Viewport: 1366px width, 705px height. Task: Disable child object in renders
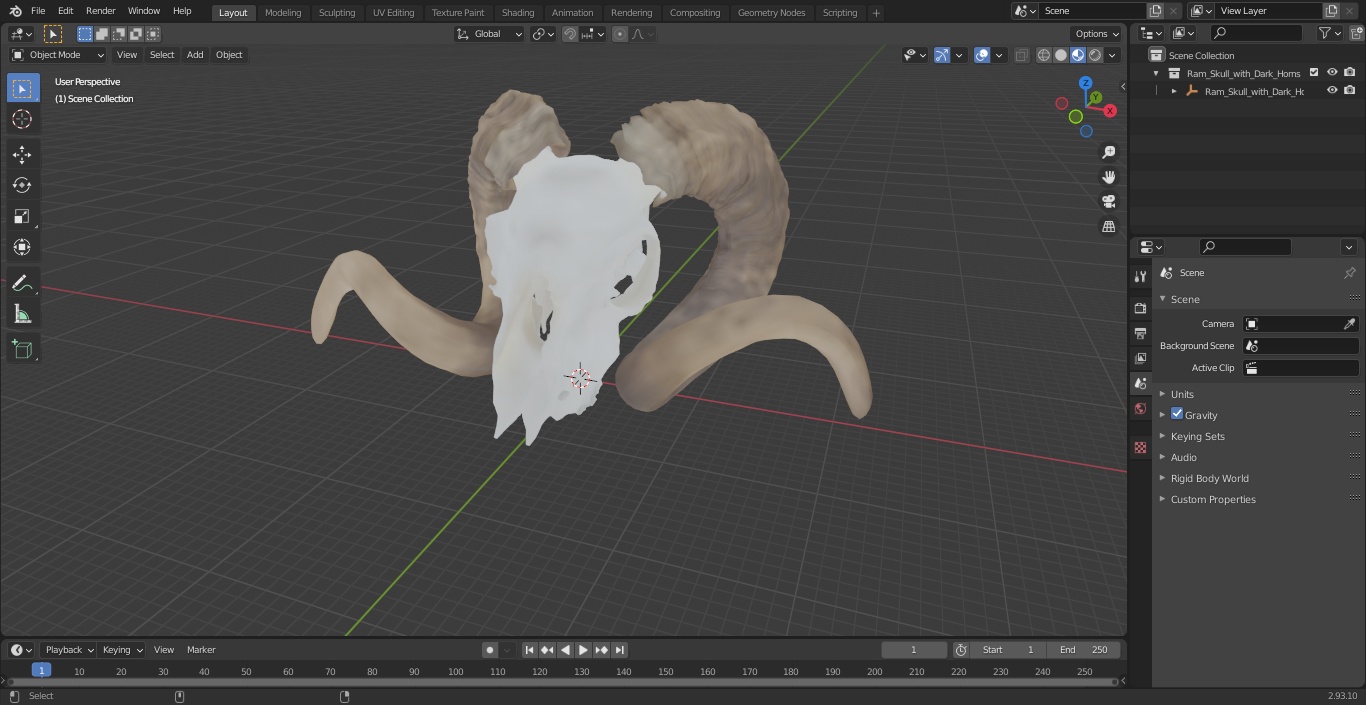(1350, 91)
